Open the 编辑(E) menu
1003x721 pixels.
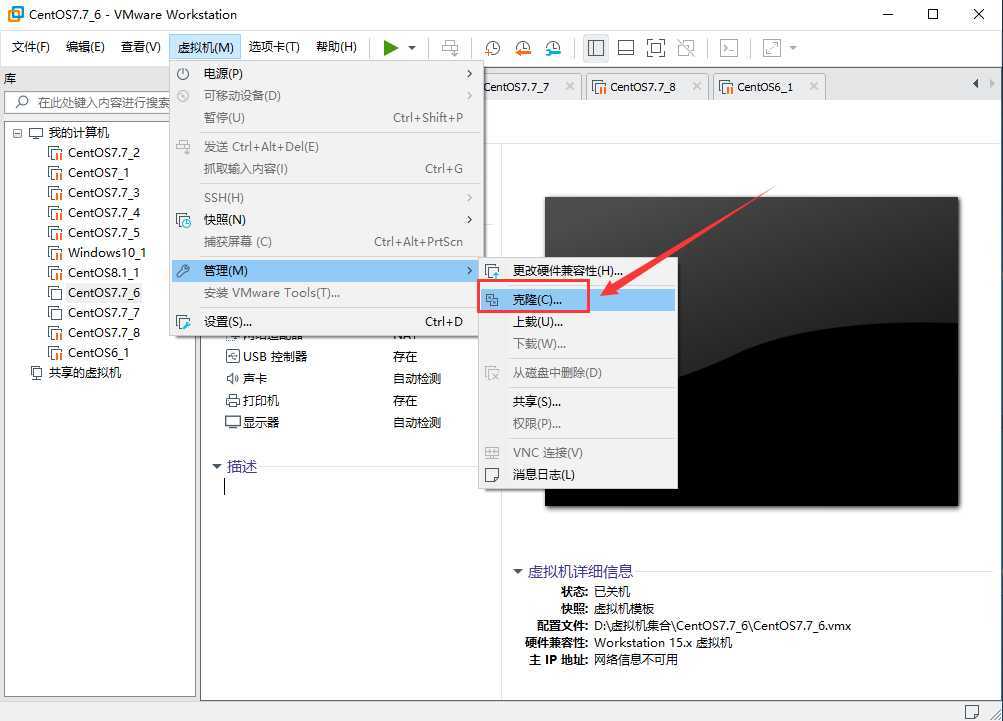(x=85, y=47)
